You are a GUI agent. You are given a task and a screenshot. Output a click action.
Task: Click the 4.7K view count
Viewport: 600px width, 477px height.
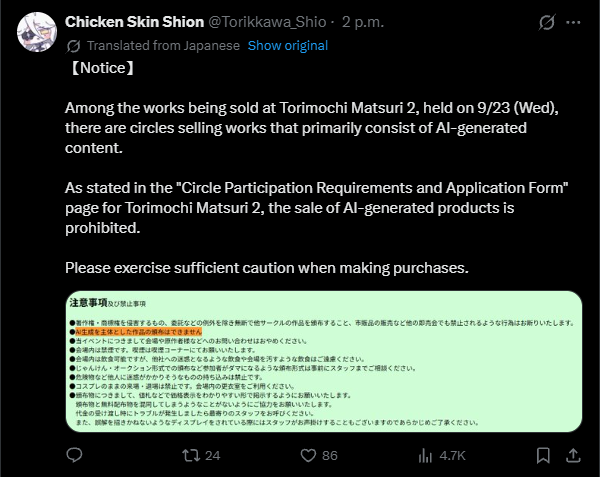452,456
